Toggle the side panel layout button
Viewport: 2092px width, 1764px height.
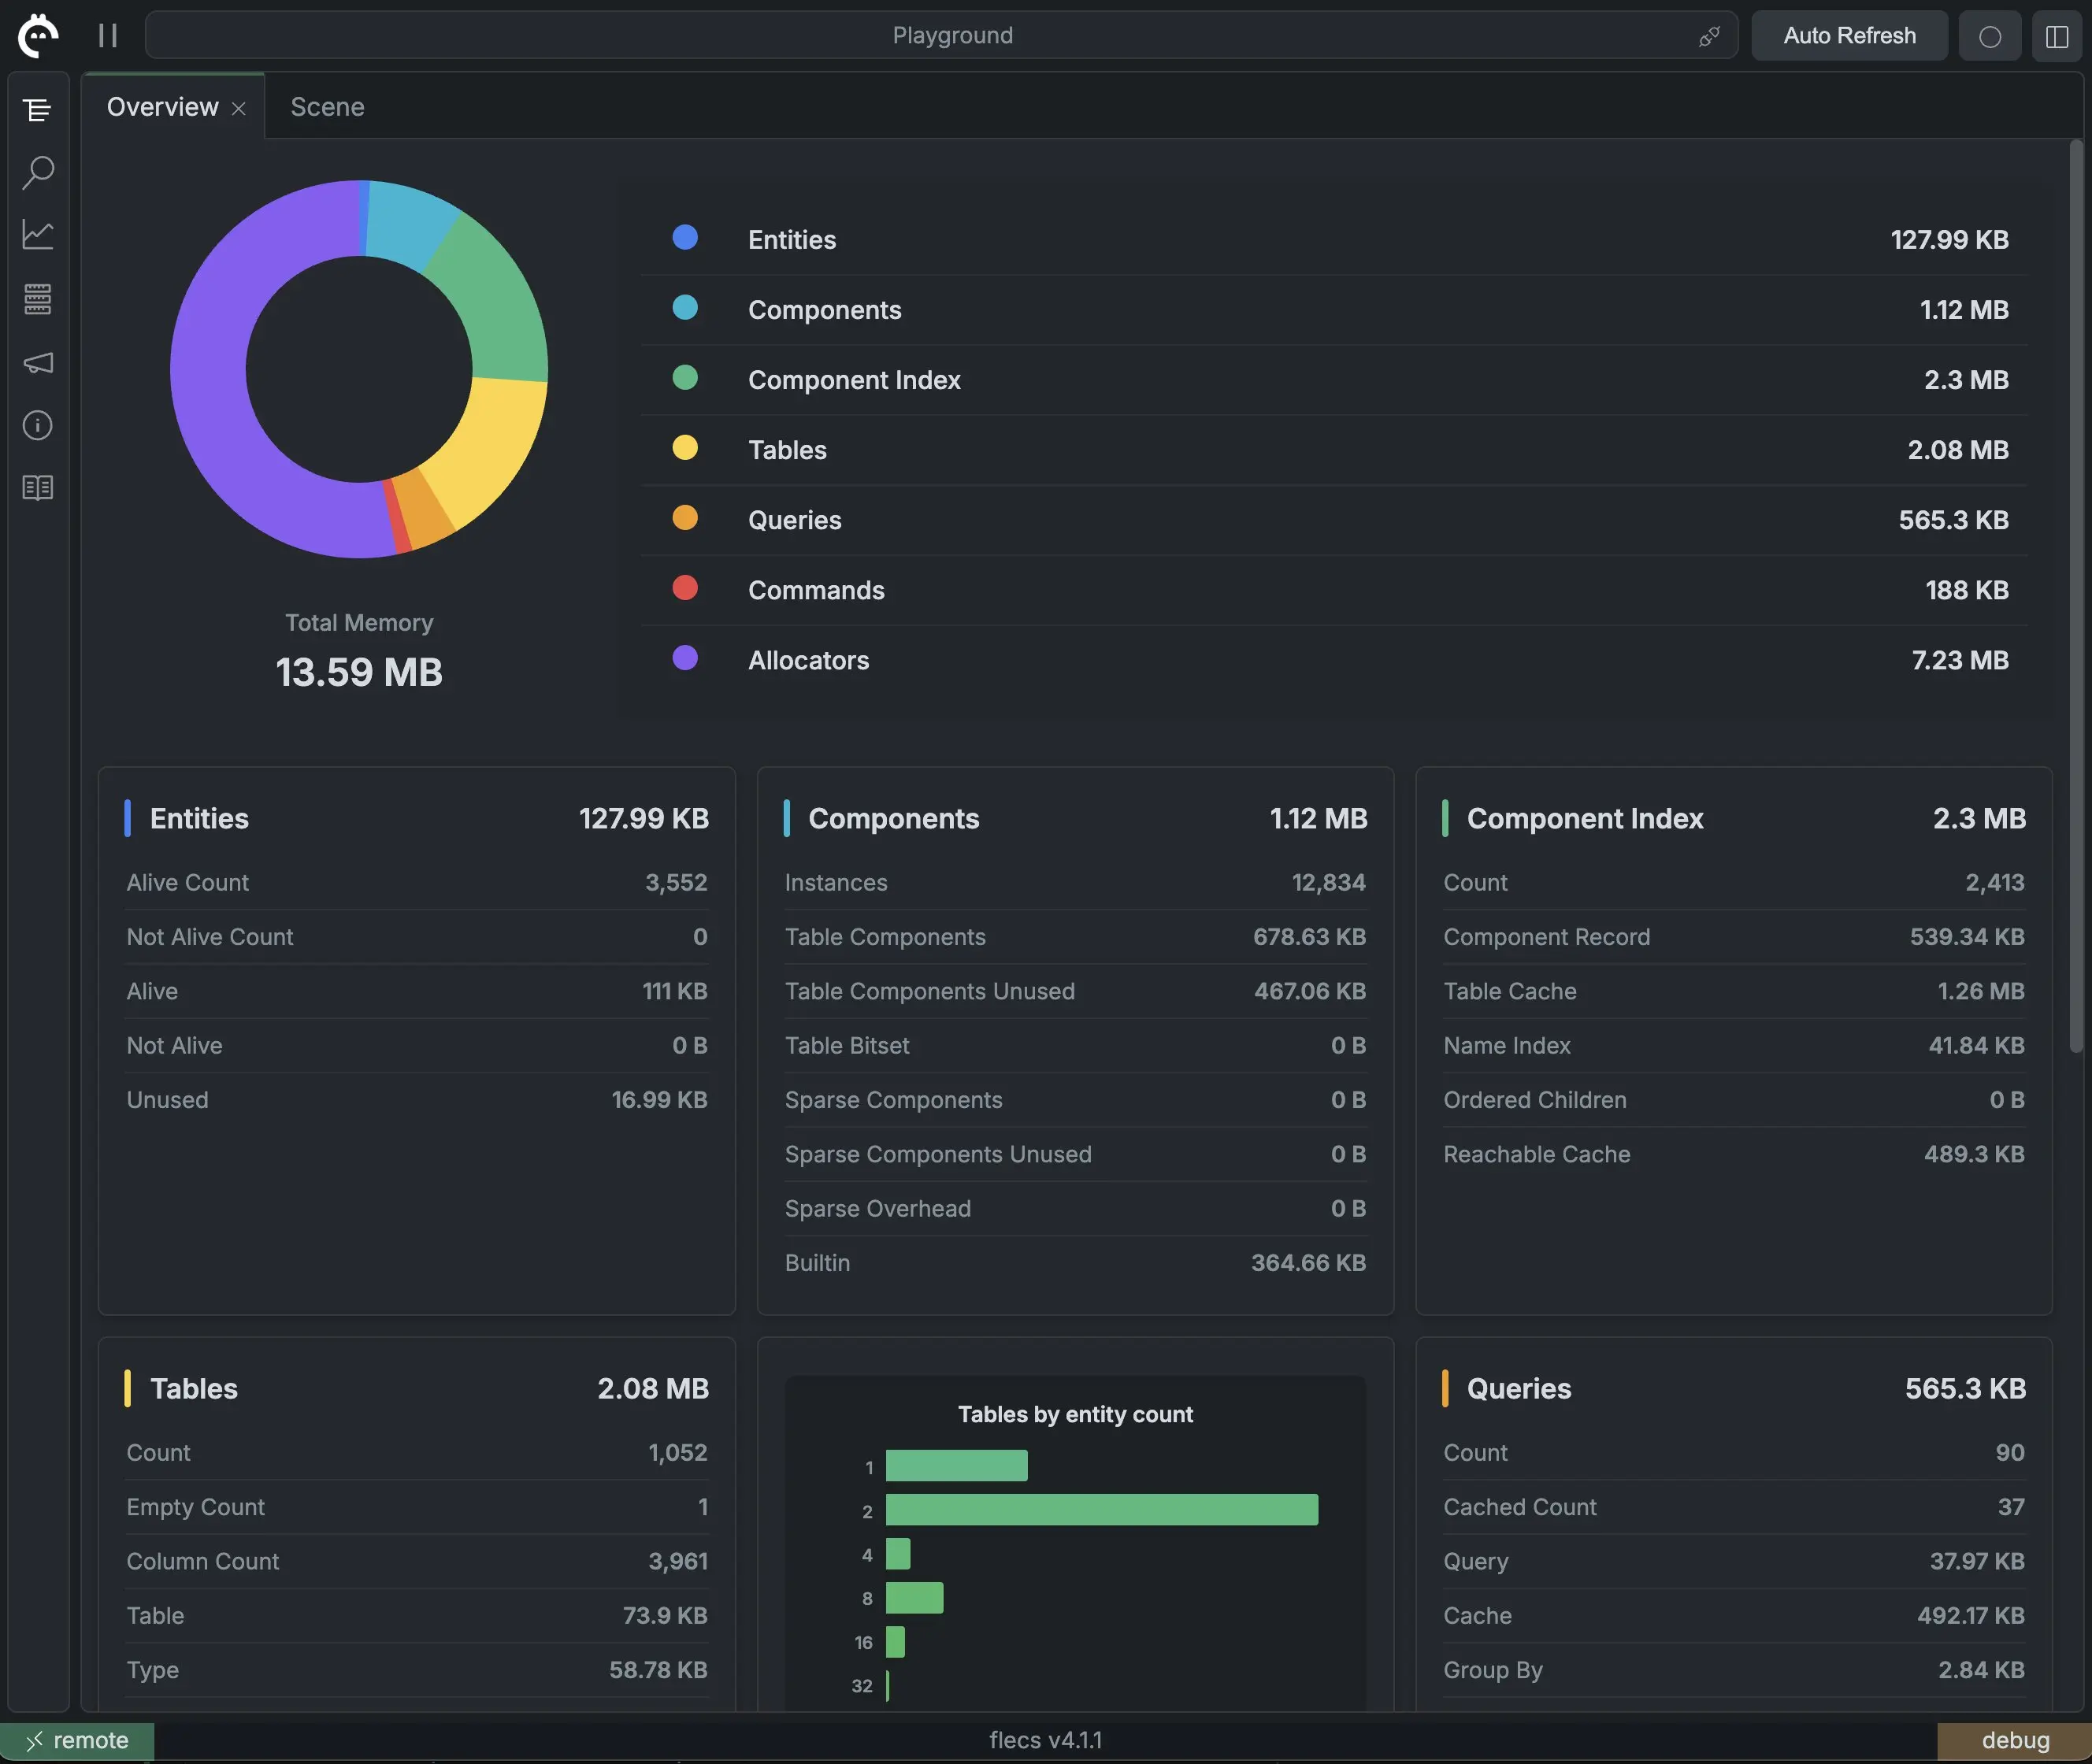click(2057, 36)
